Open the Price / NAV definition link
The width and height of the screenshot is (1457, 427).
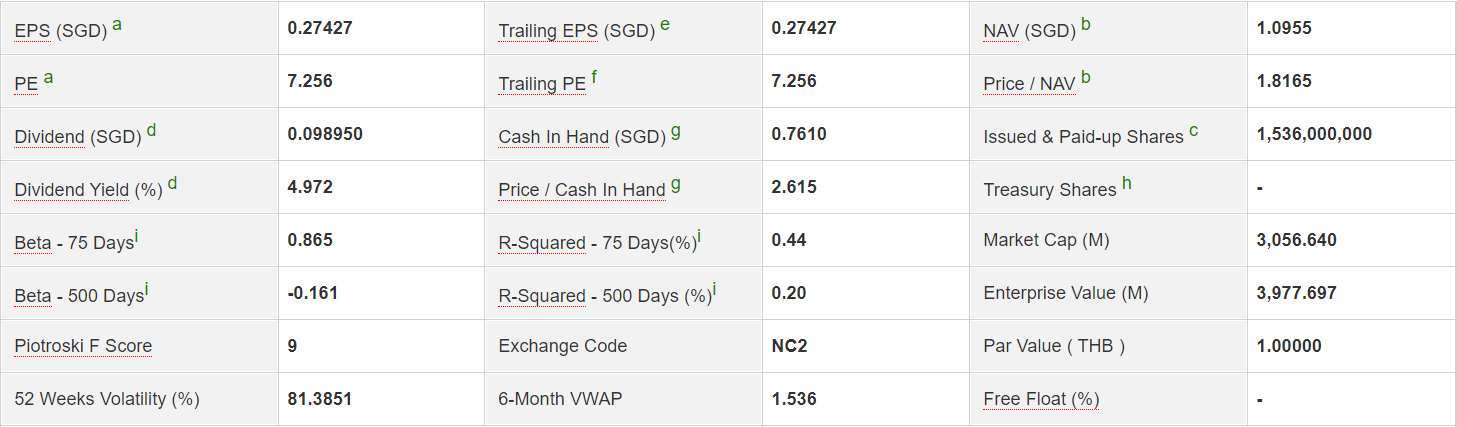pyautogui.click(x=1029, y=84)
